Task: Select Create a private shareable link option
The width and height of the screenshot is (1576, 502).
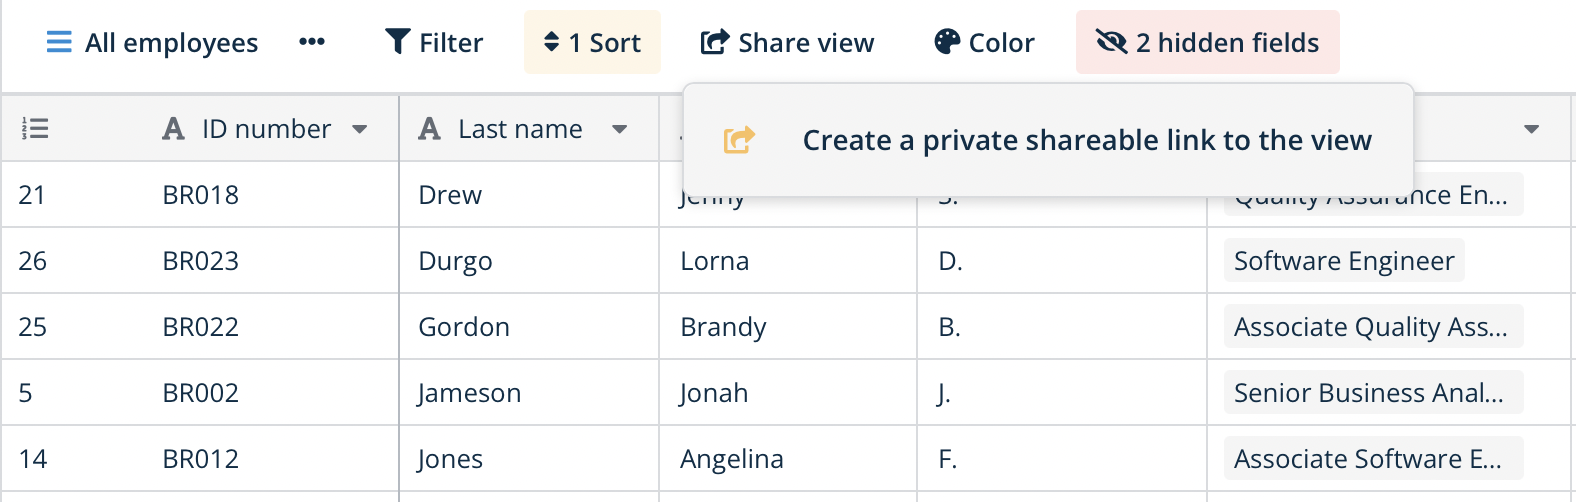Action: [x=1086, y=140]
